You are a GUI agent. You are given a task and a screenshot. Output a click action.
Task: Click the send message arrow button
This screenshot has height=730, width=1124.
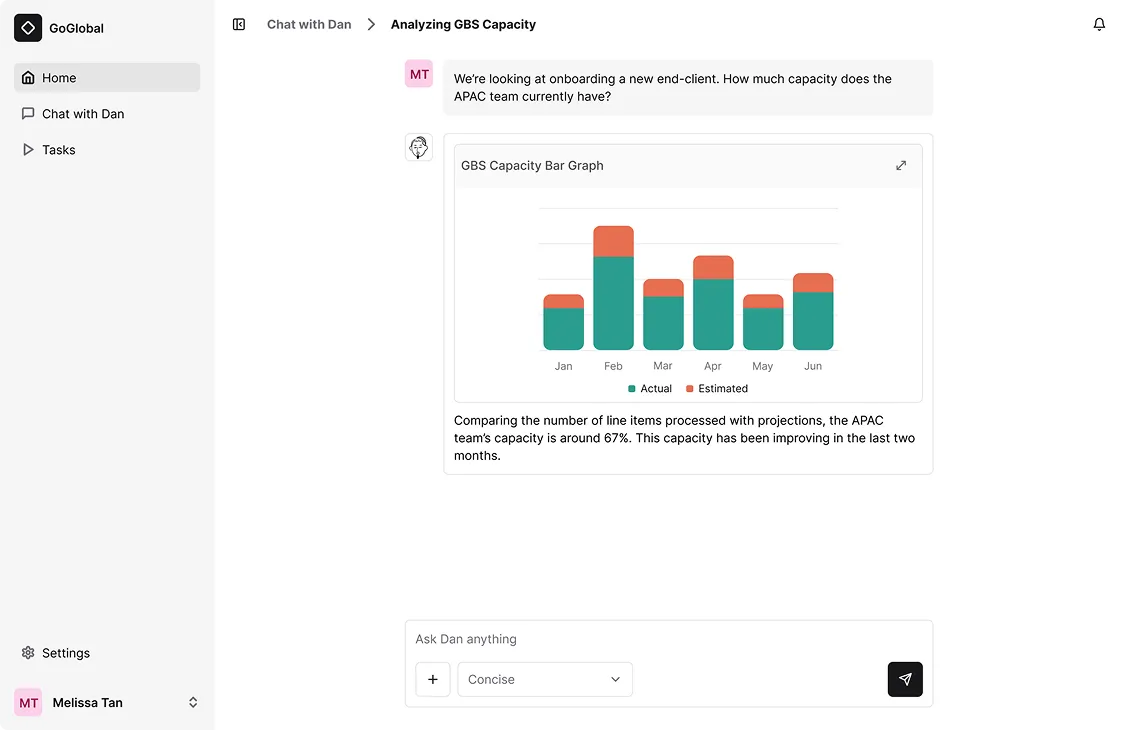point(904,679)
